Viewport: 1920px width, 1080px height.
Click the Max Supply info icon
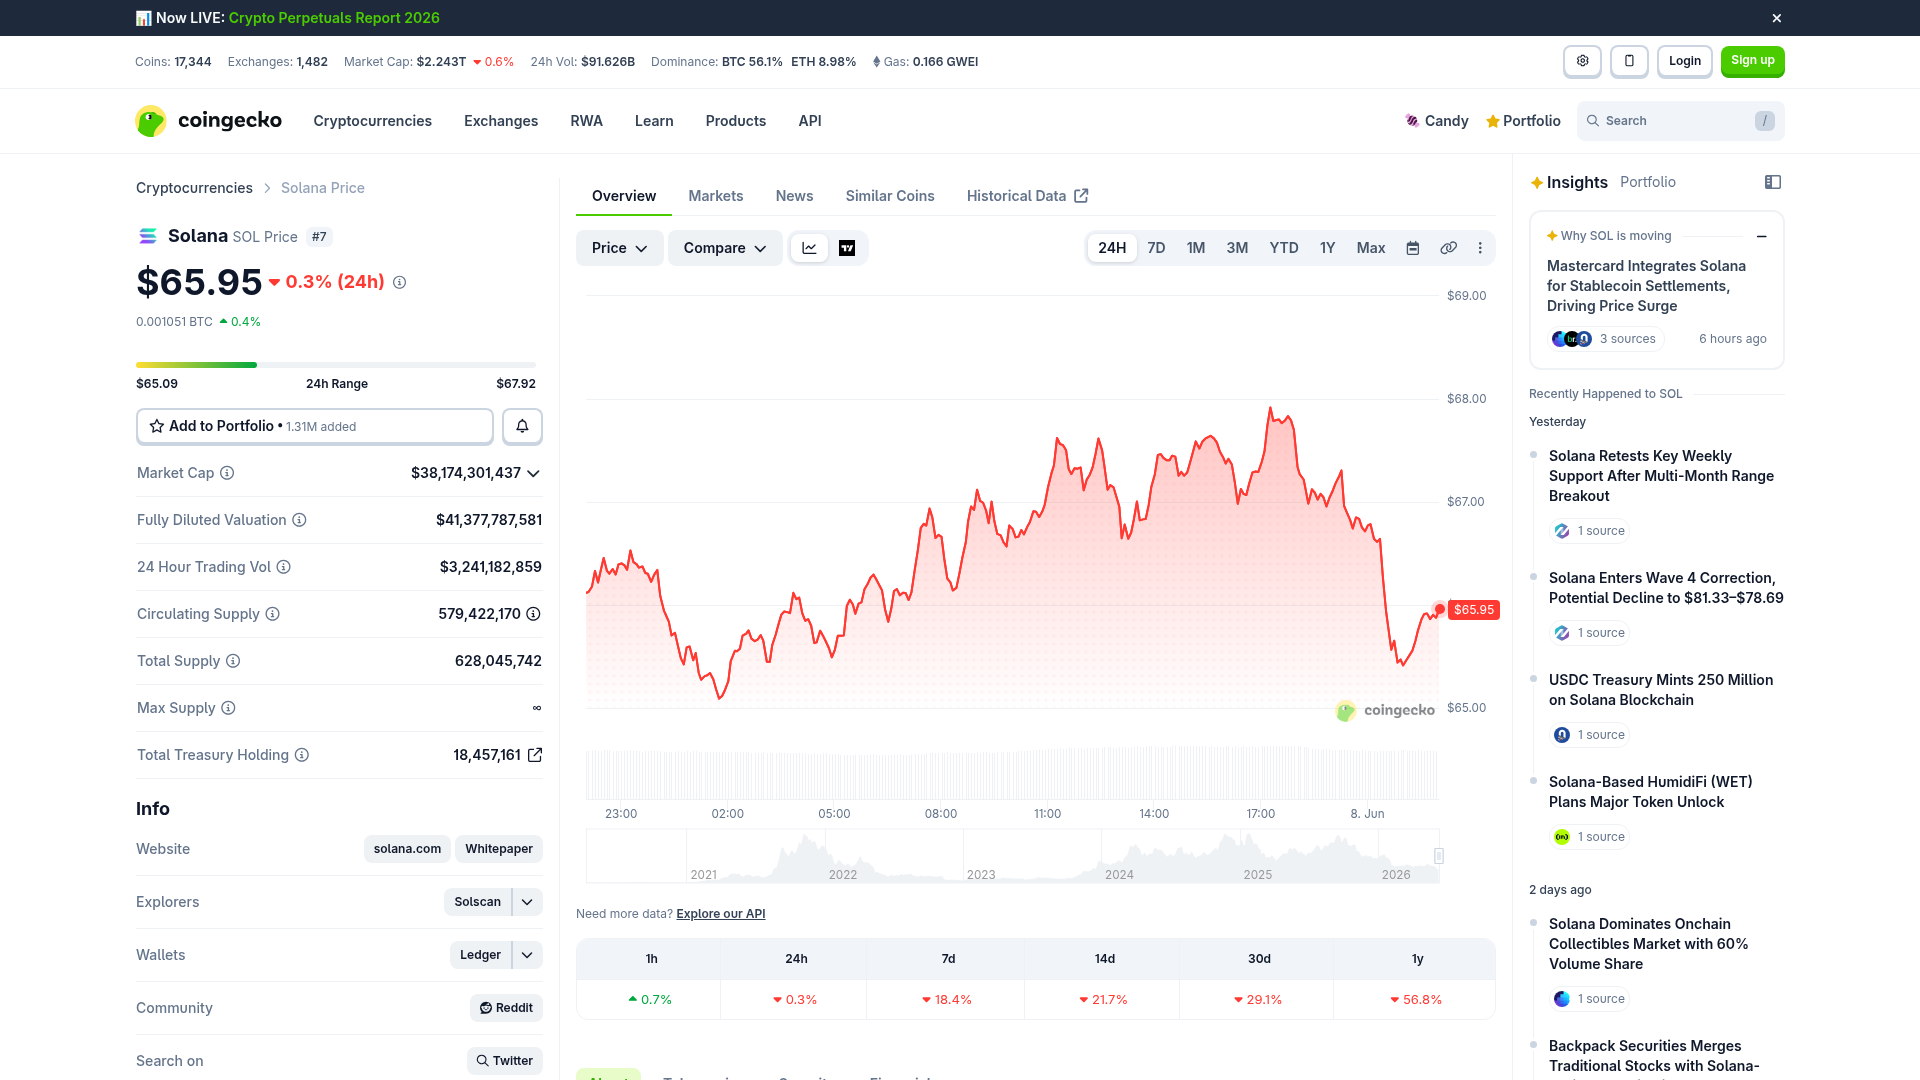coord(228,708)
